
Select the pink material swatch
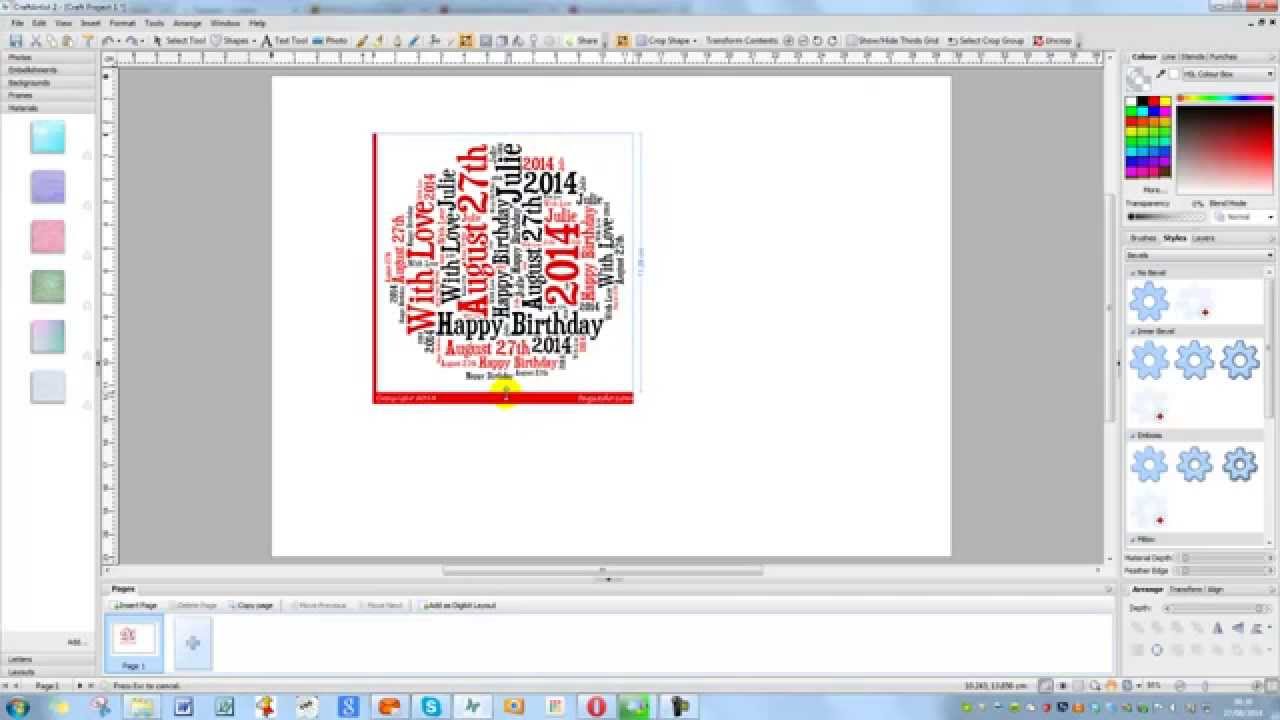(x=48, y=237)
